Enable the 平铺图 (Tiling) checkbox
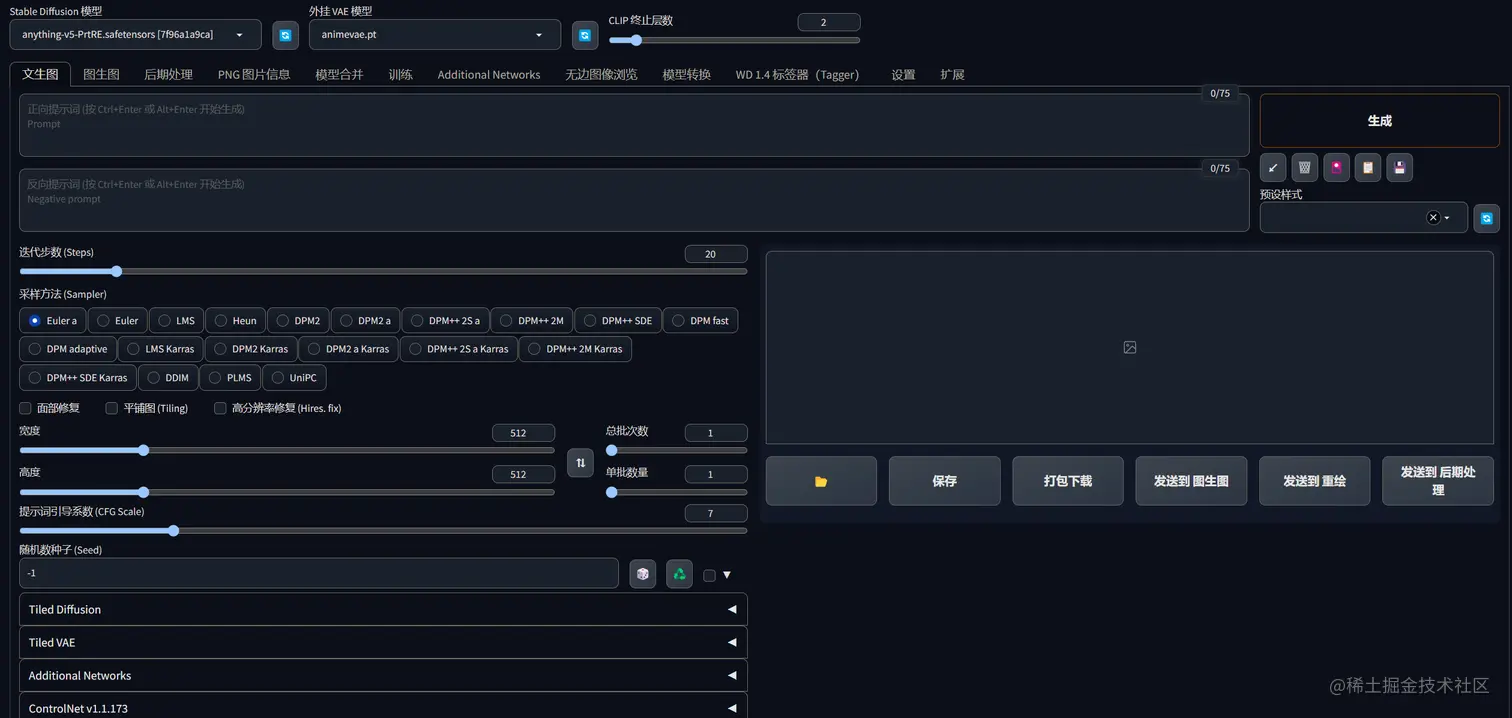Image resolution: width=1512 pixels, height=718 pixels. tap(112, 408)
